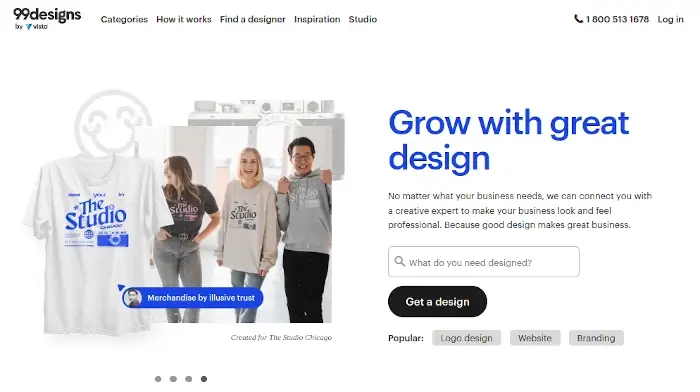Viewport: 700px width, 392px height.
Task: Click Log in
Action: [670, 19]
